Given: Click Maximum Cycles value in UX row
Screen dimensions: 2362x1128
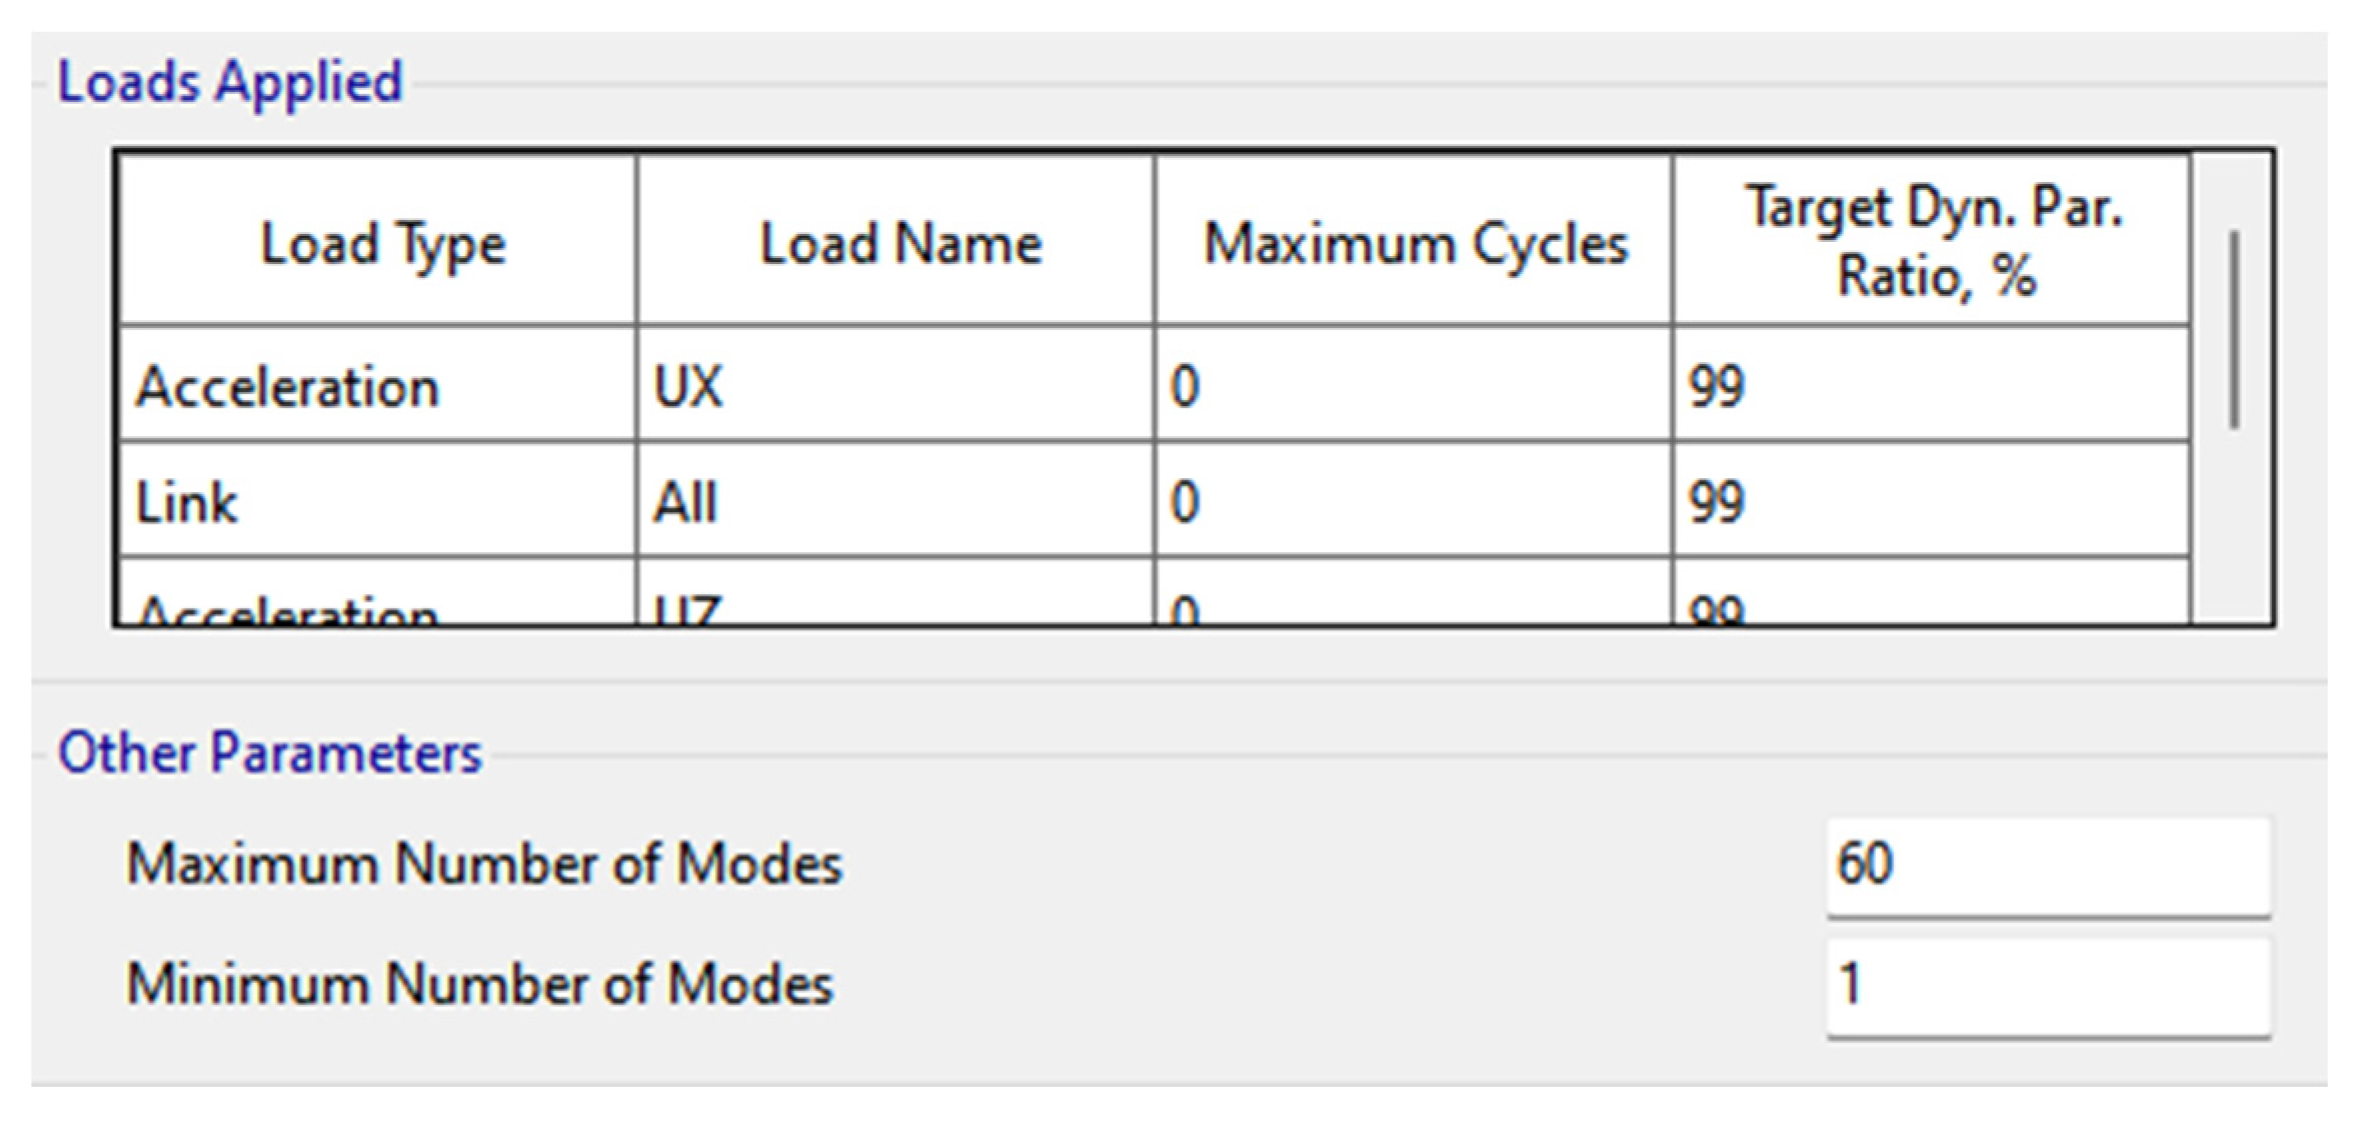Looking at the screenshot, I should (x=1413, y=384).
